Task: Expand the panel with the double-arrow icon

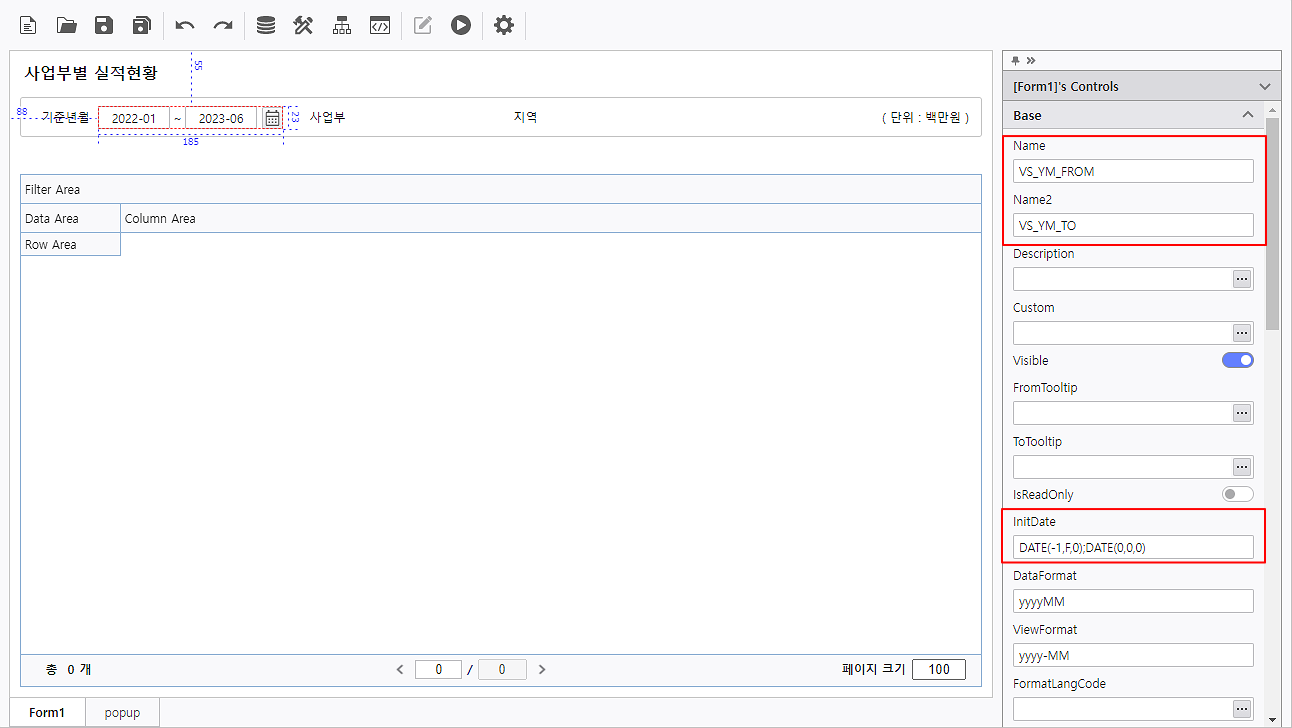Action: coord(1031,60)
